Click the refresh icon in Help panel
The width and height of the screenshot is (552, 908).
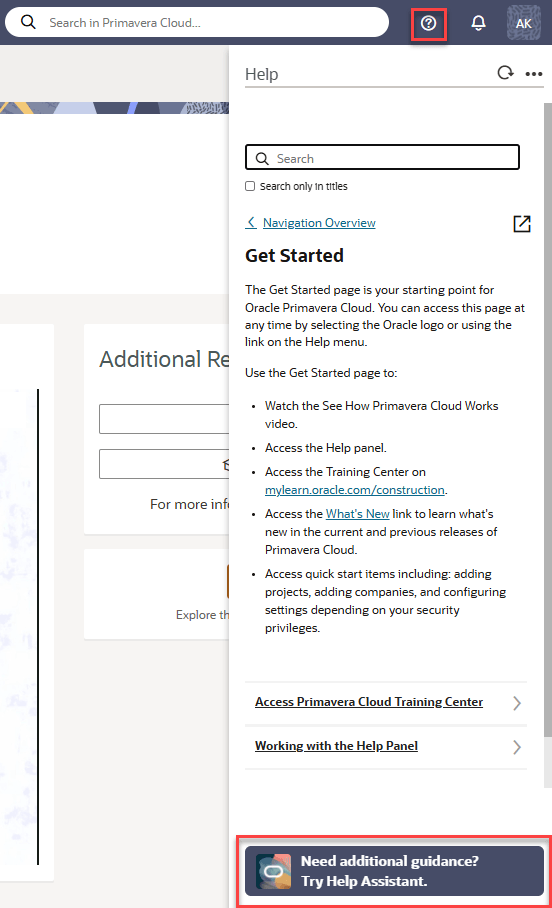click(x=505, y=73)
